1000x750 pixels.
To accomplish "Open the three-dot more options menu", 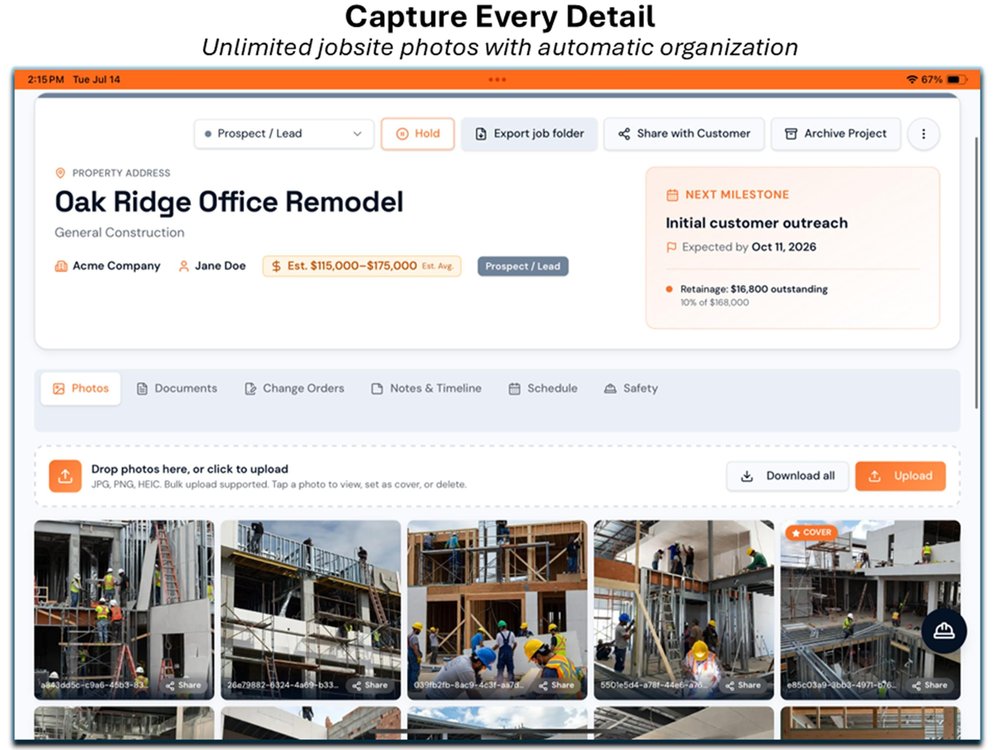I will (923, 134).
